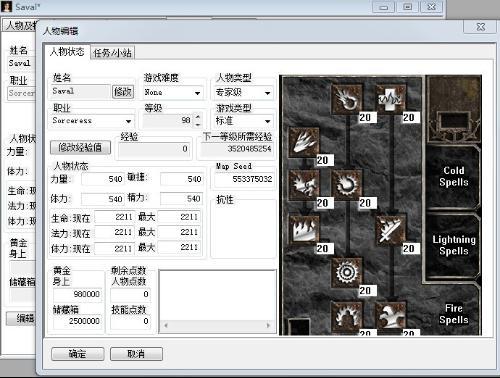Viewport: 500px width, 378px height.
Task: Click the 修改 button next to the name
Action: (123, 91)
